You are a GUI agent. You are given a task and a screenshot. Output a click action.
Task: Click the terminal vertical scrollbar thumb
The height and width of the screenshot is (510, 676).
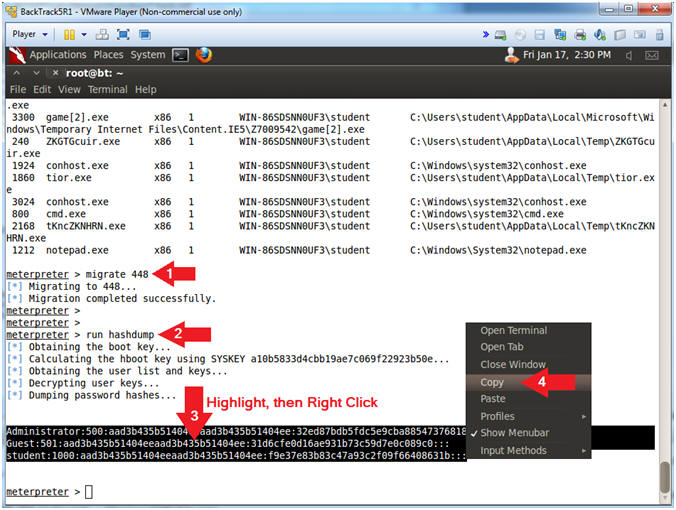click(x=665, y=476)
